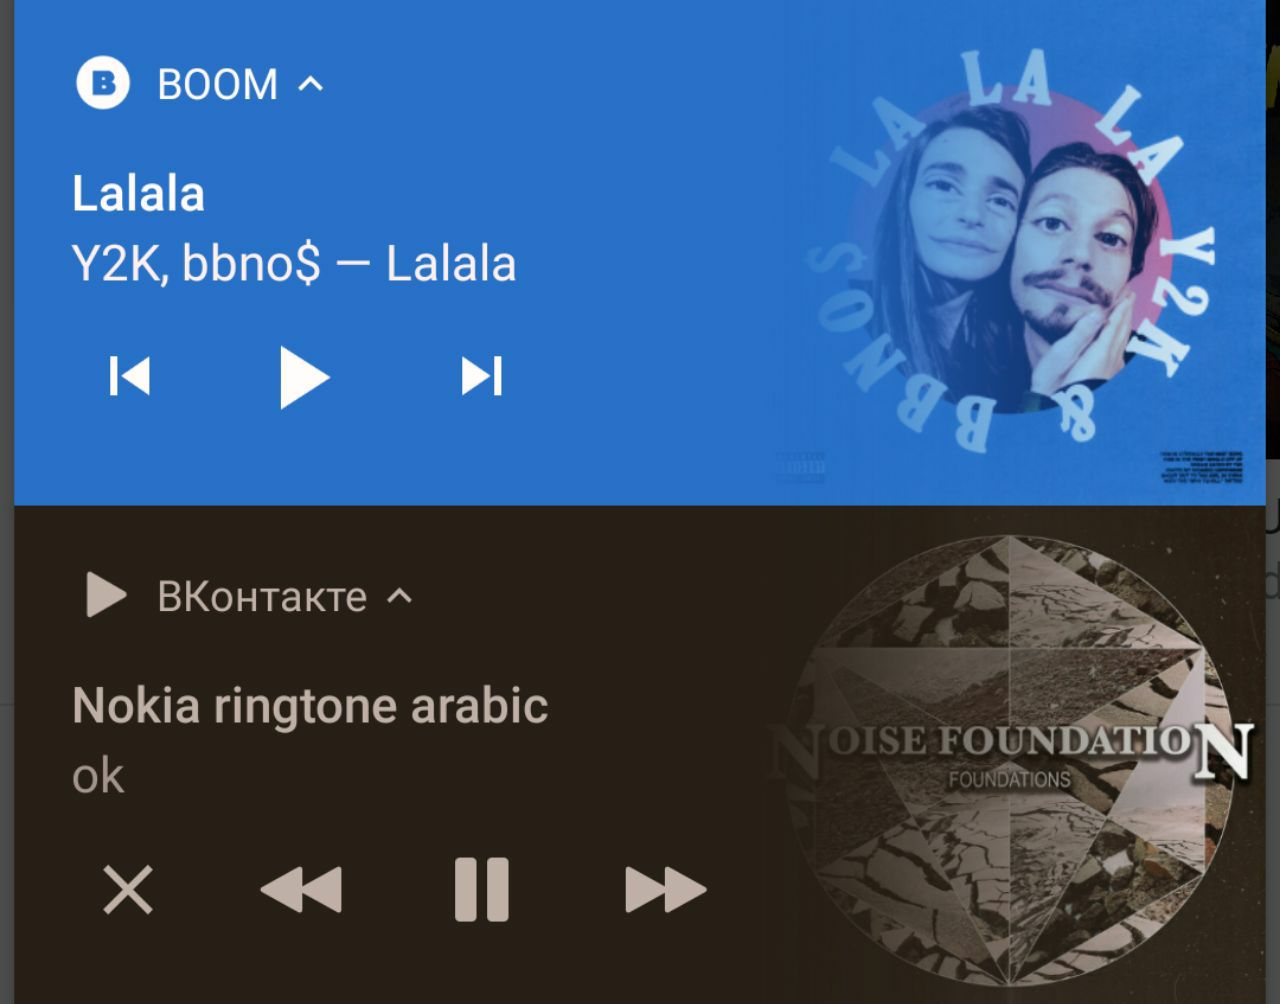Skip to previous track in BOOM
Viewport: 1280px width, 1004px height.
[130, 377]
